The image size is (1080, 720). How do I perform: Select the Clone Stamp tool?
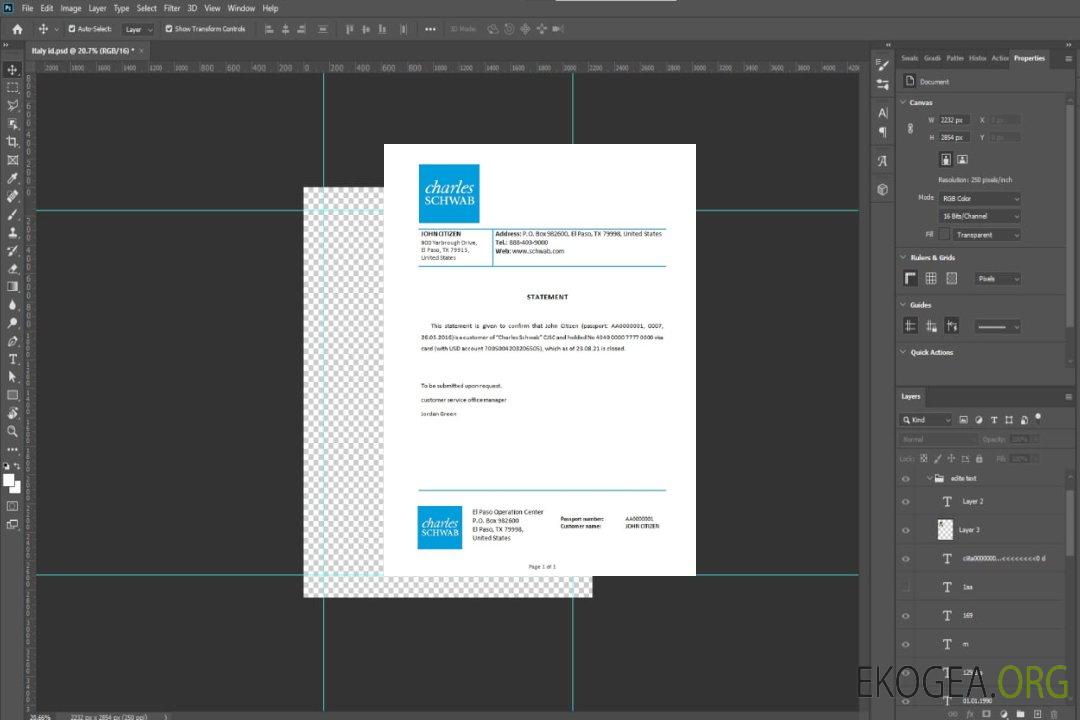[12, 232]
